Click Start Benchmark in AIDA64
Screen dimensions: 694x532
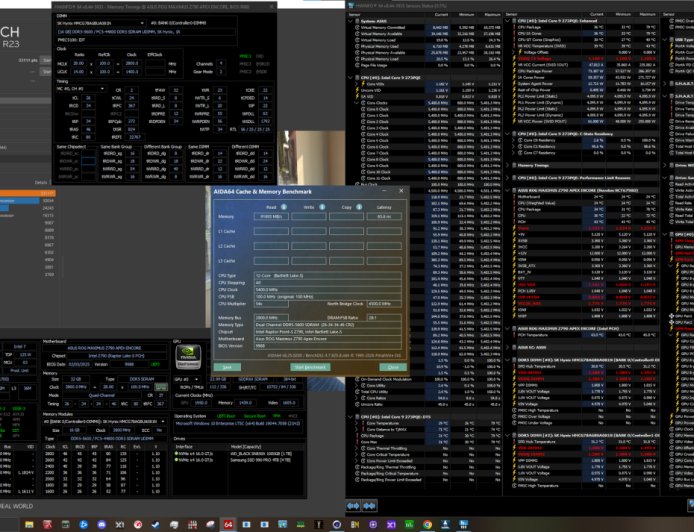(x=310, y=367)
